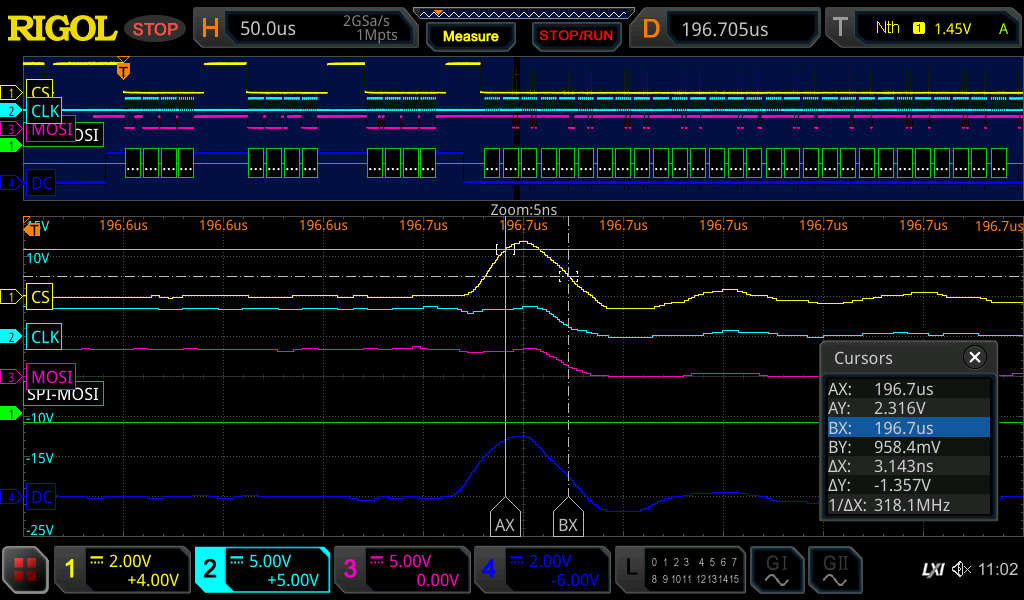Screen dimensions: 1024x600
Task: Click the CLK label in zoom view
Action: coord(44,337)
